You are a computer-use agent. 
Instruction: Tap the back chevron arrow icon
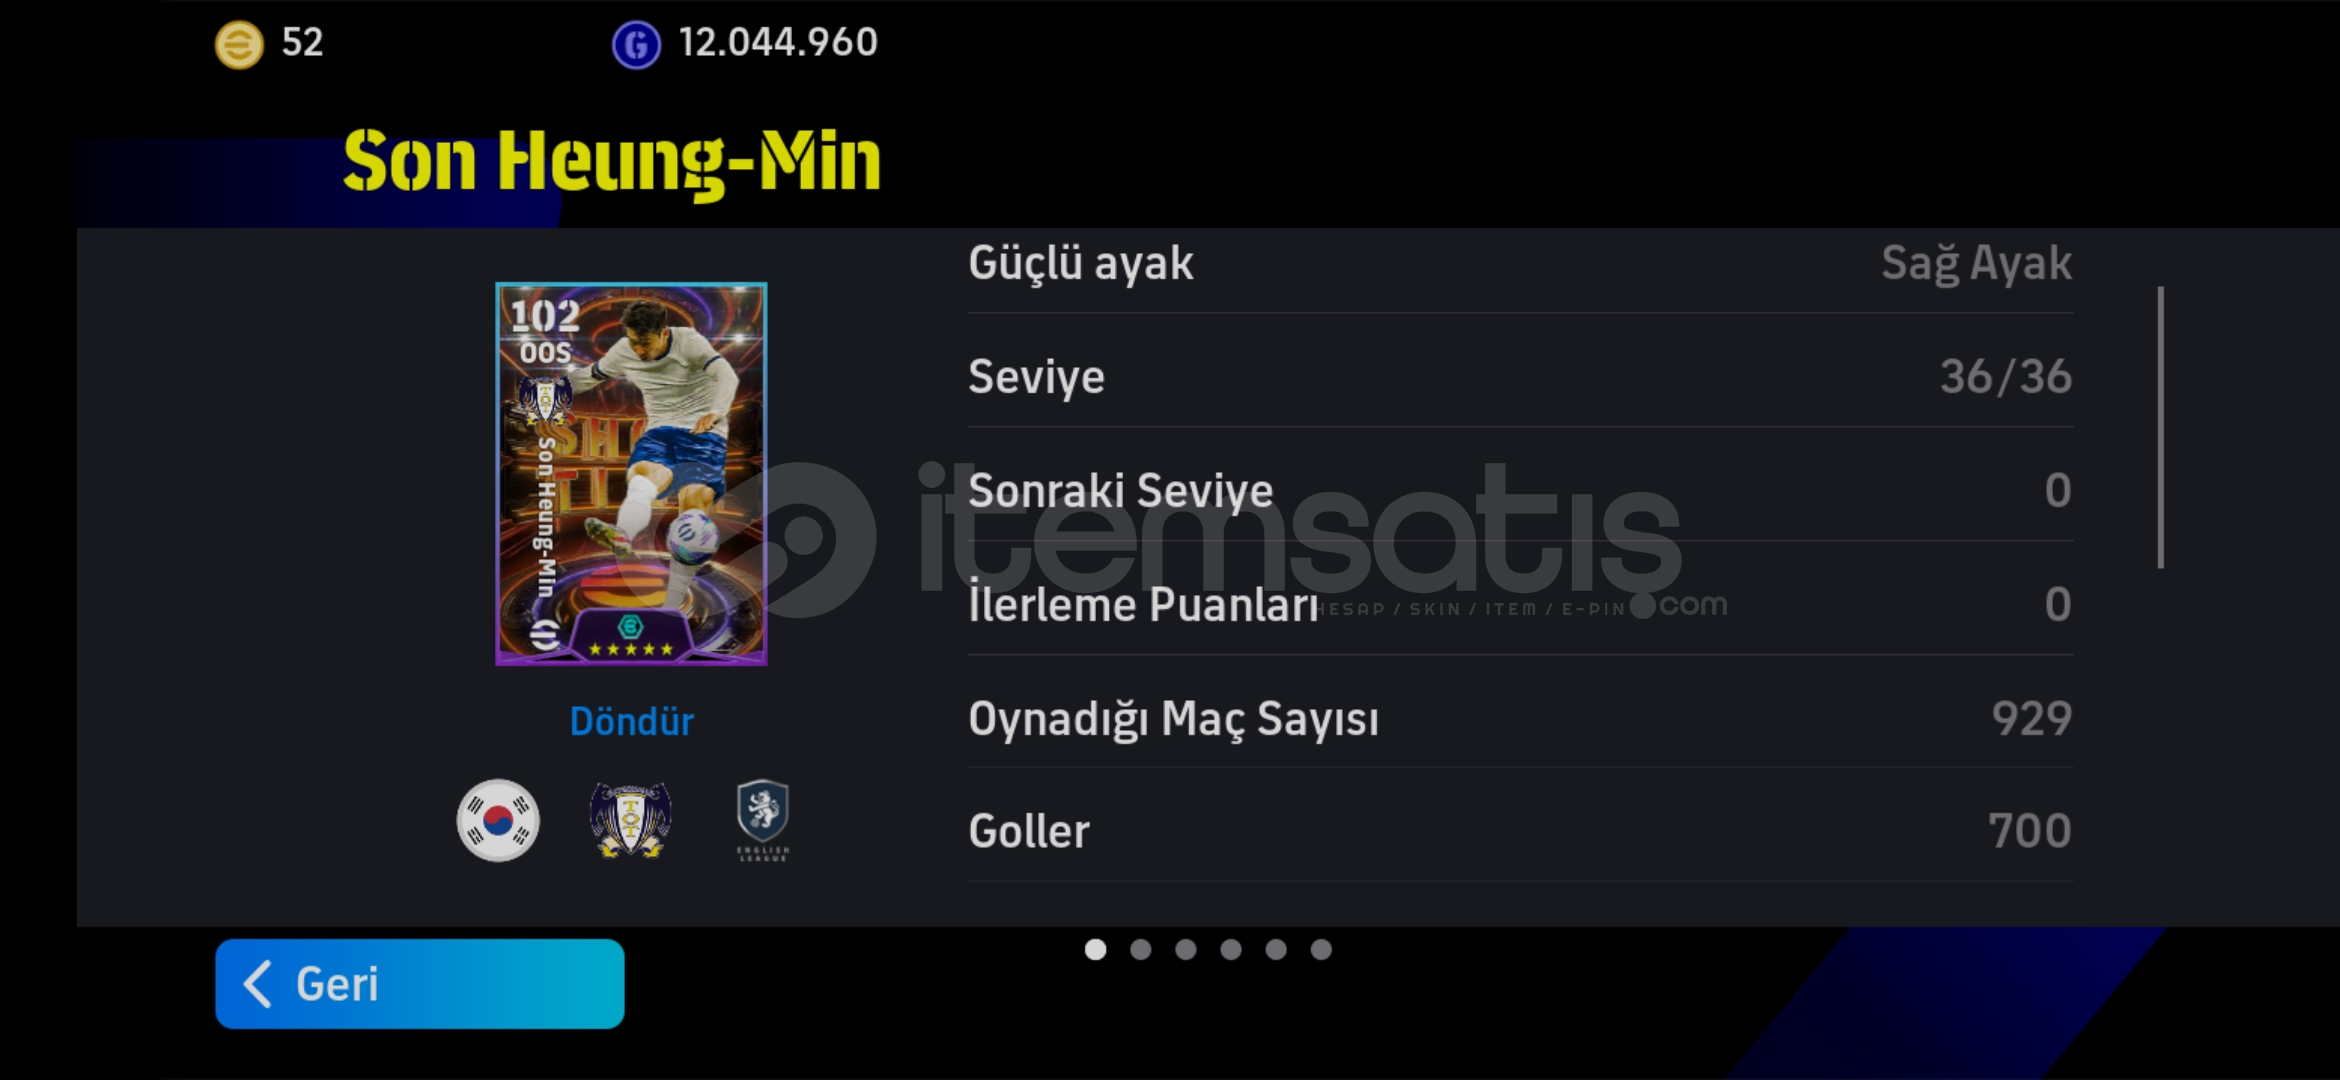[257, 984]
